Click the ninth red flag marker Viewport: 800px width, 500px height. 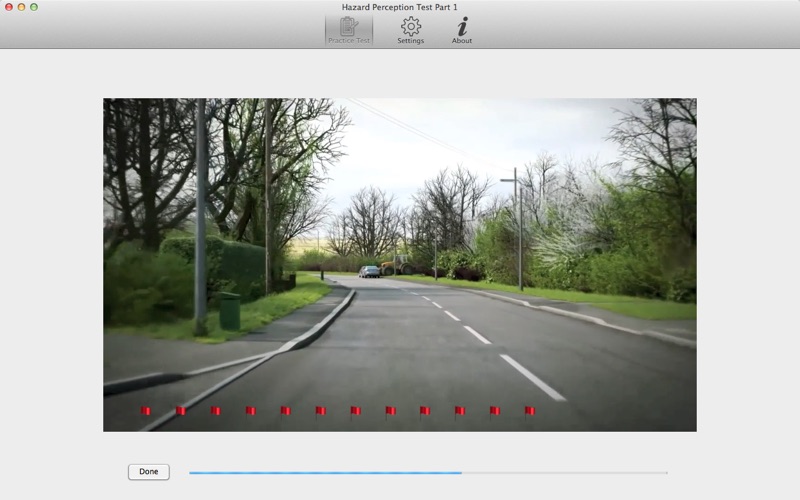click(425, 411)
